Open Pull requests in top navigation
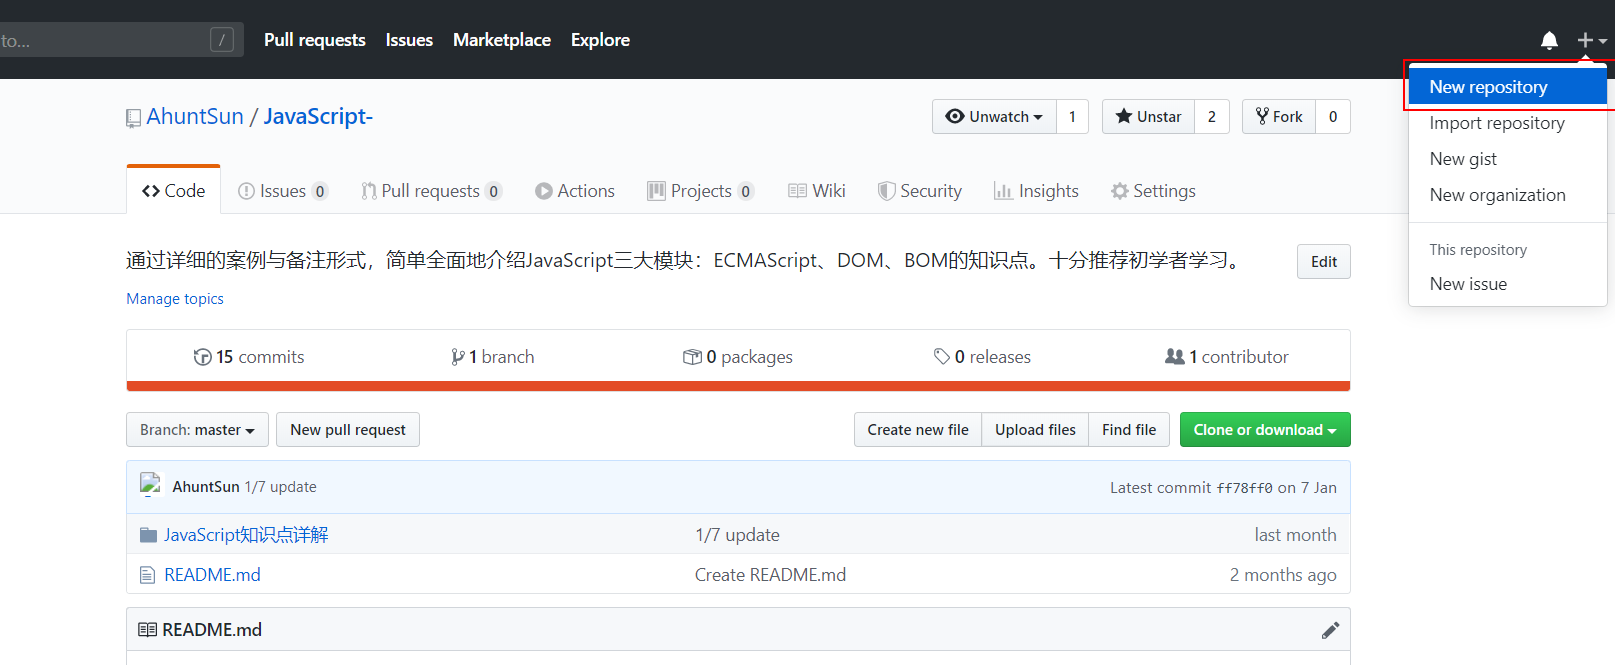 click(315, 40)
